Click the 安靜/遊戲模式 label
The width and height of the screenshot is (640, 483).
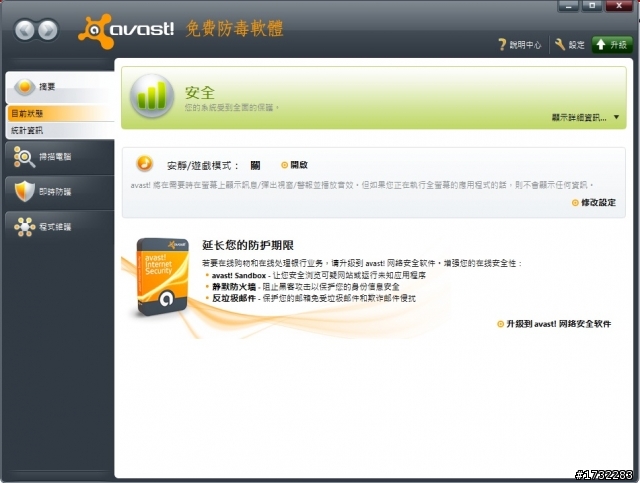click(x=202, y=165)
